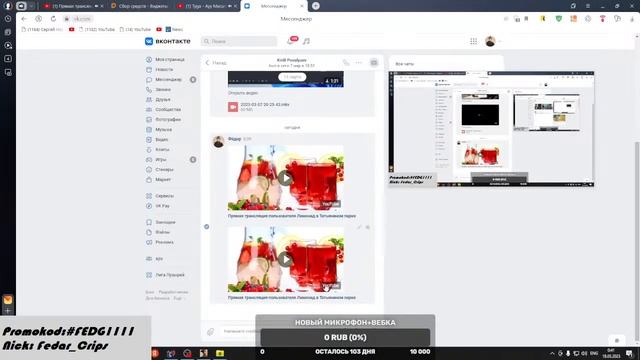This screenshot has width=640, height=360.
Task: Click the attach paperclip icon
Action: pyautogui.click(x=210, y=332)
